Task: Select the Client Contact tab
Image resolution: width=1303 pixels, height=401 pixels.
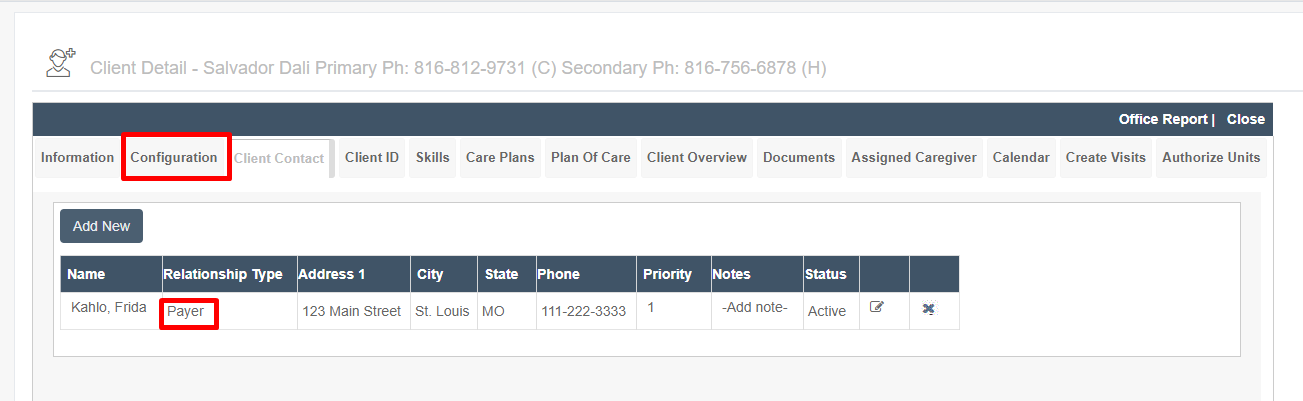Action: pyautogui.click(x=279, y=159)
